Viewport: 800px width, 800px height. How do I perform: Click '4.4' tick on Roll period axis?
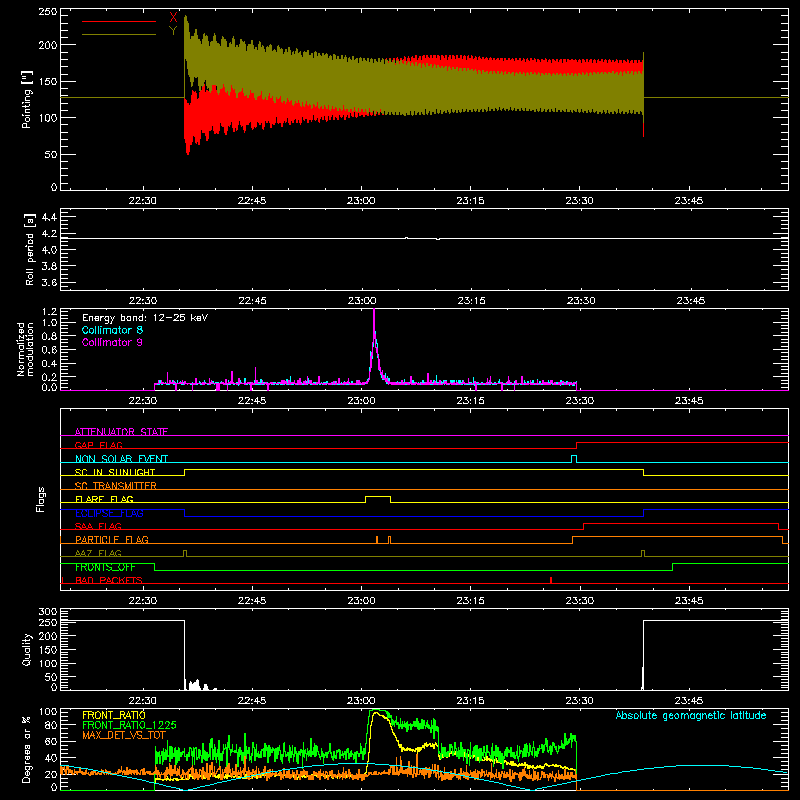[49, 217]
